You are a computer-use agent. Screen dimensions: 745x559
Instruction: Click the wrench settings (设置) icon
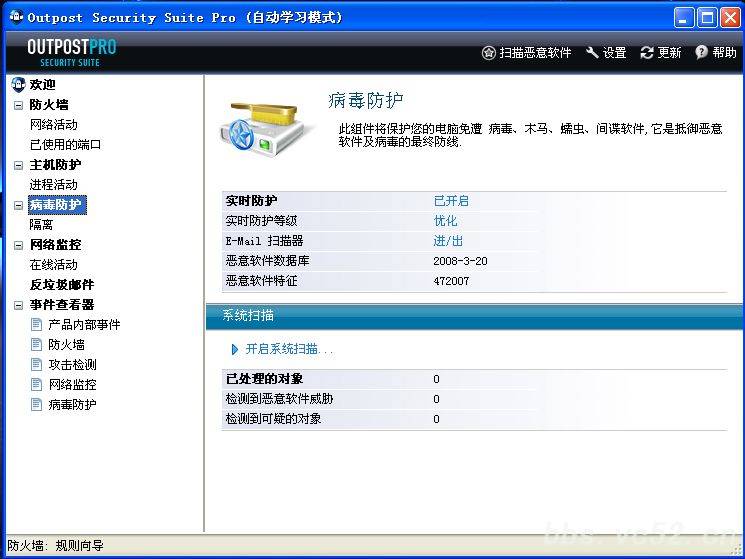[592, 53]
